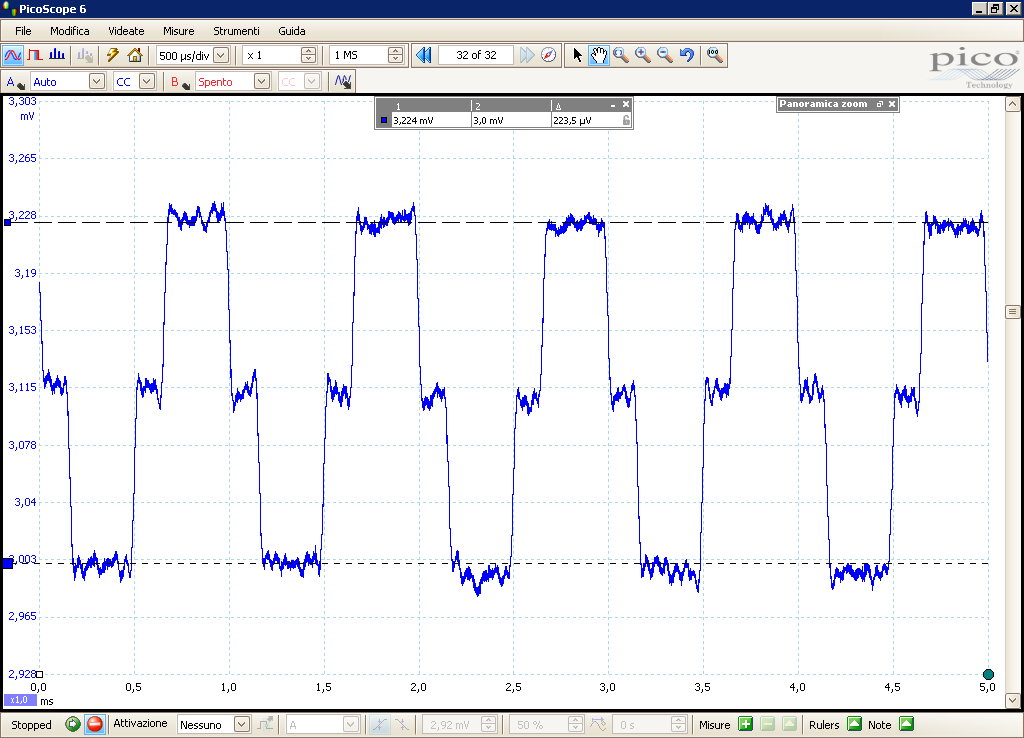
Task: Open the Videate menu
Action: click(x=126, y=31)
